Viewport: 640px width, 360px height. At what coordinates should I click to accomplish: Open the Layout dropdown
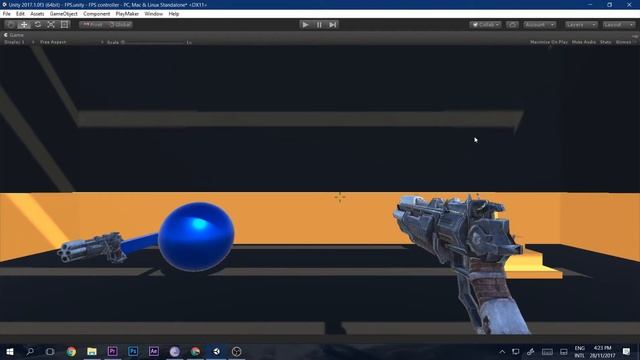[x=619, y=24]
